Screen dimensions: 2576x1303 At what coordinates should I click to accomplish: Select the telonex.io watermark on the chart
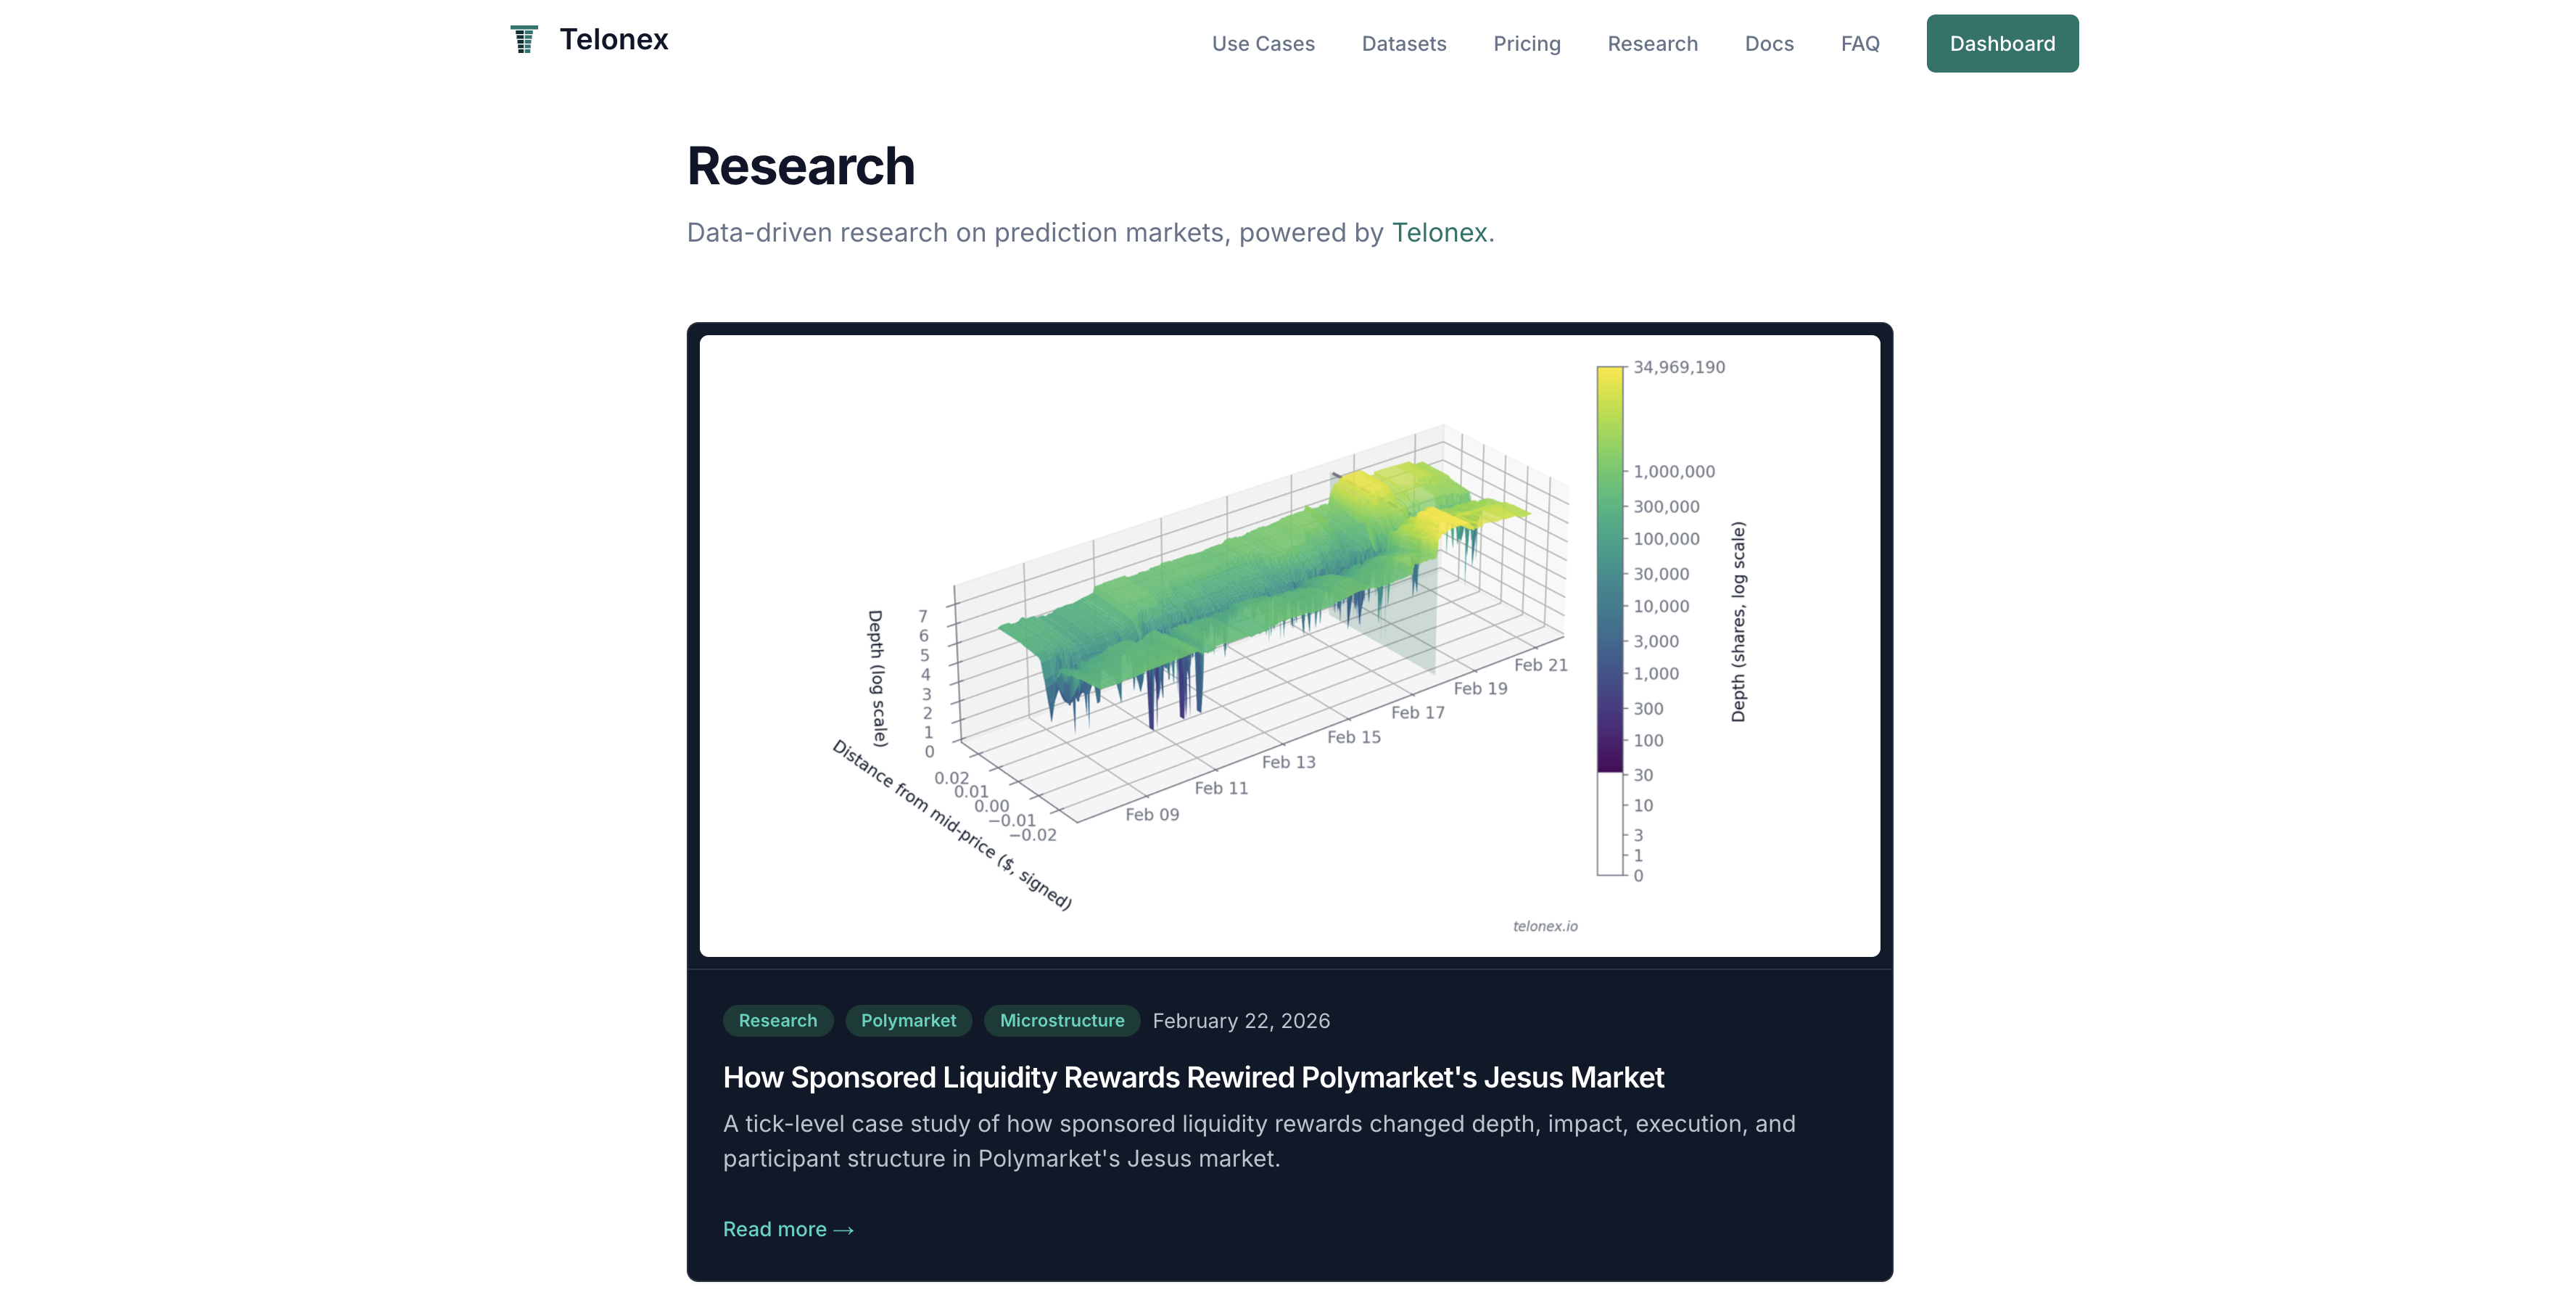pos(1546,926)
